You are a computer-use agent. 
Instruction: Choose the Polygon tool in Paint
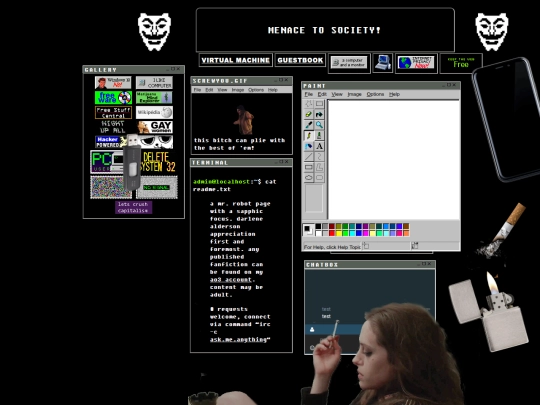click(319, 167)
